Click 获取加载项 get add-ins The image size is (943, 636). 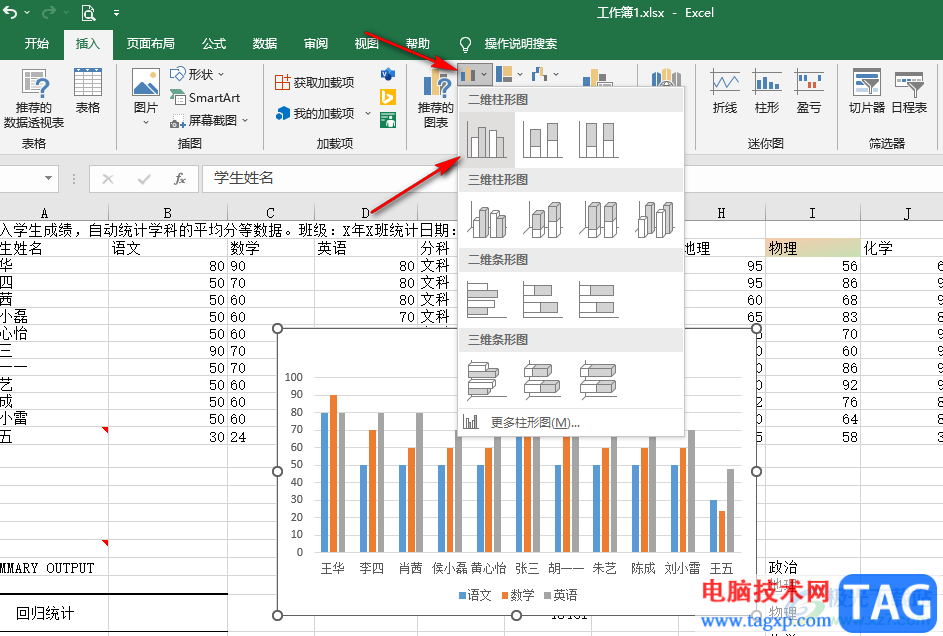[315, 82]
